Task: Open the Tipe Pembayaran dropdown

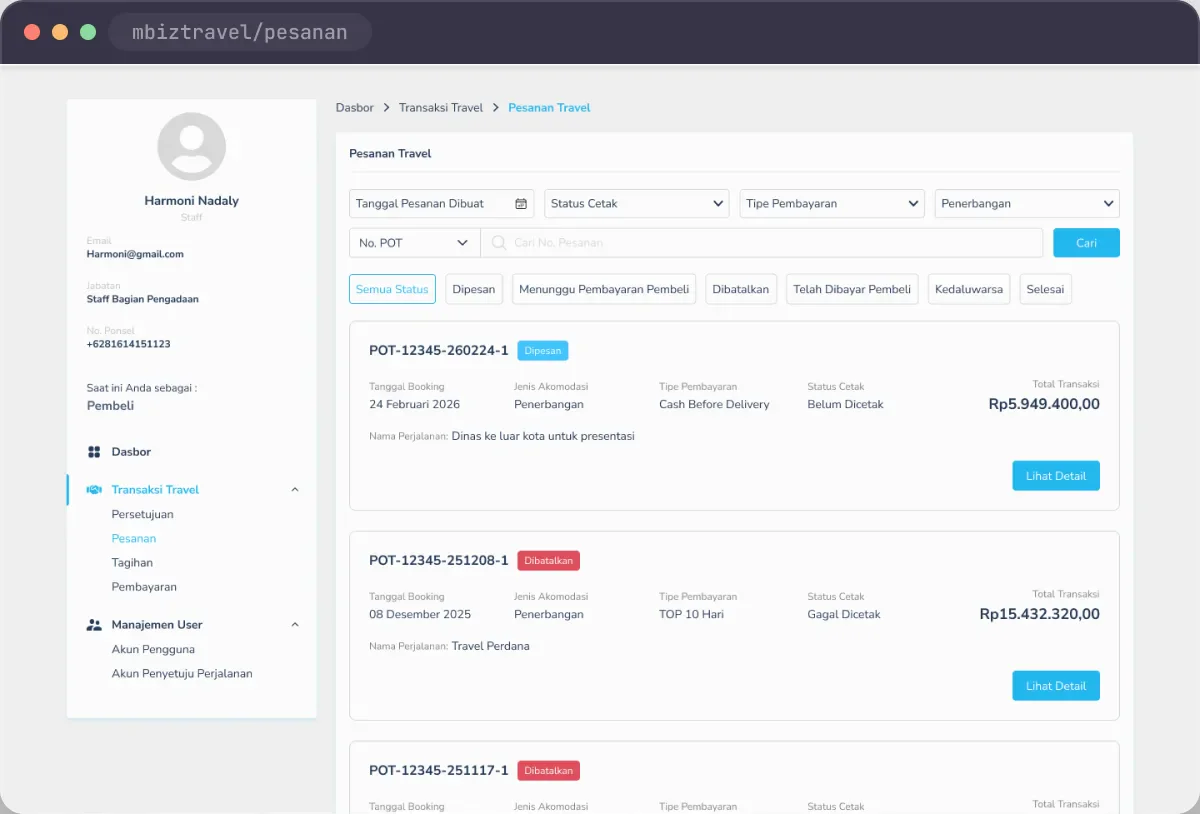Action: click(832, 204)
